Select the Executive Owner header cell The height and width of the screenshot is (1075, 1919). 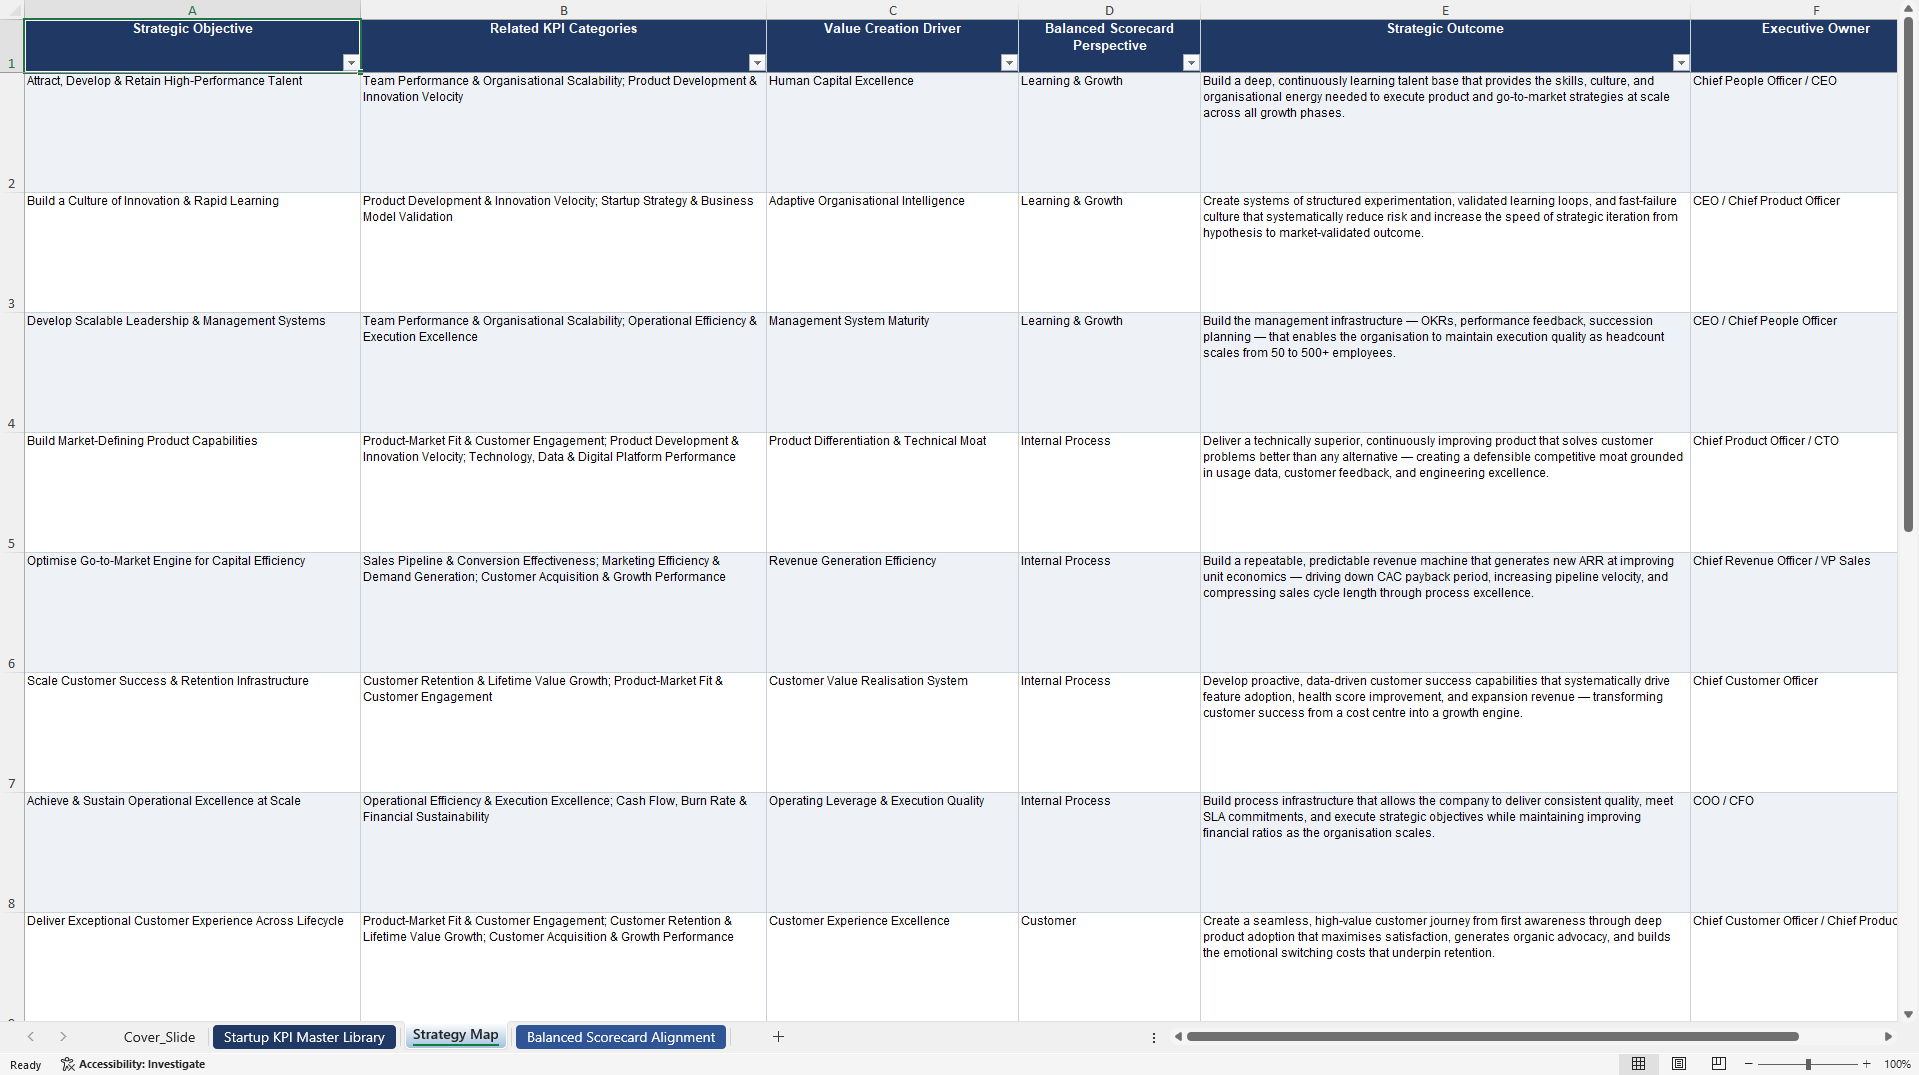1794,45
